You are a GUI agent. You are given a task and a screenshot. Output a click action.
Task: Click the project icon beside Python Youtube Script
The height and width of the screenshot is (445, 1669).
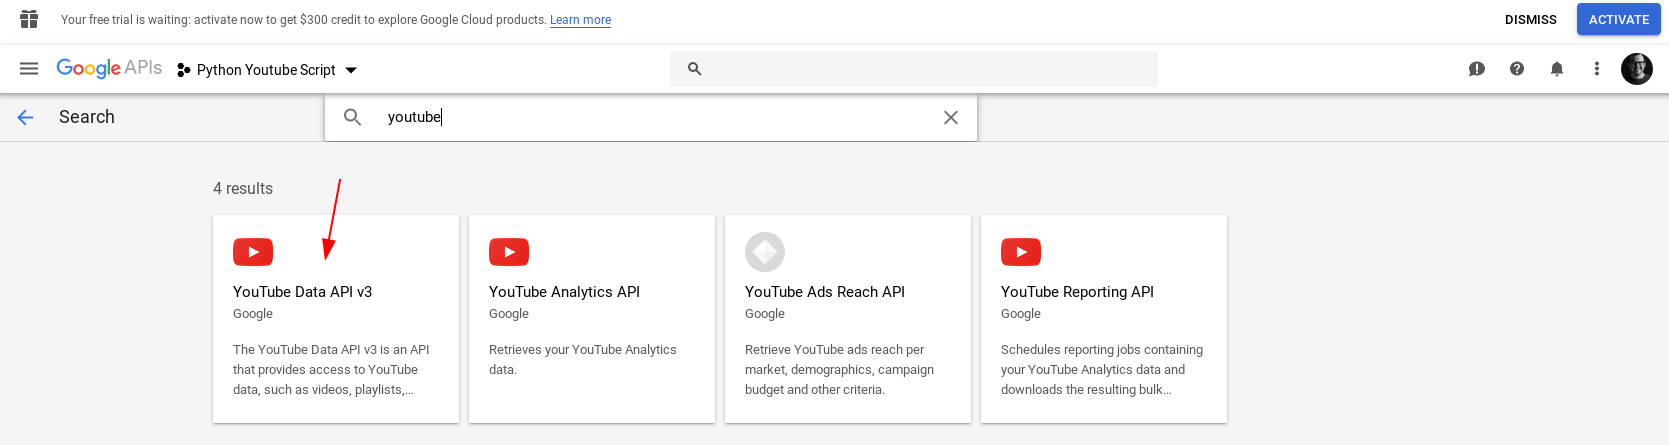(x=184, y=70)
